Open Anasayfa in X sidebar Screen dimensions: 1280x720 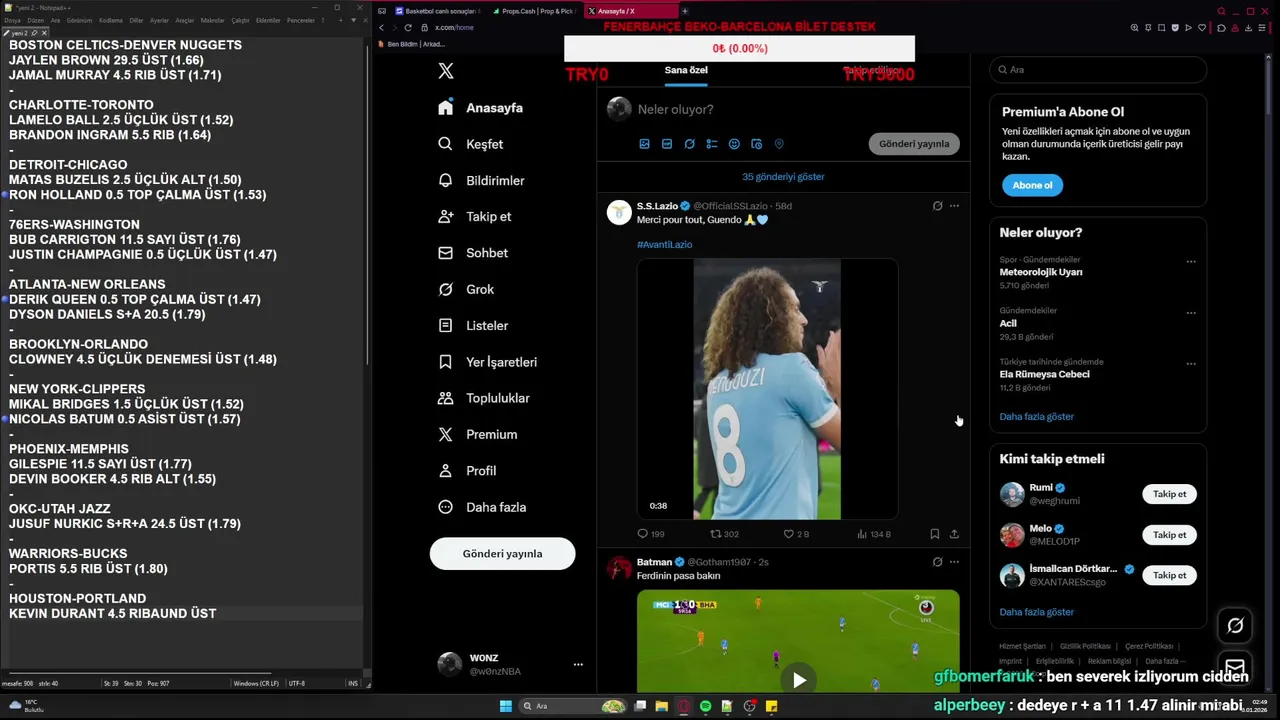click(481, 108)
